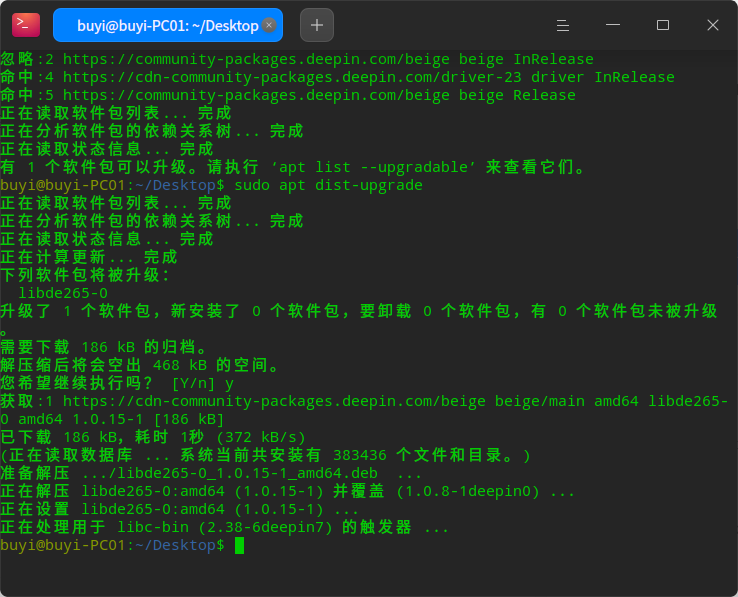Image resolution: width=738 pixels, height=597 pixels.
Task: Close the ~/Desktop terminal tab
Action: point(269,25)
